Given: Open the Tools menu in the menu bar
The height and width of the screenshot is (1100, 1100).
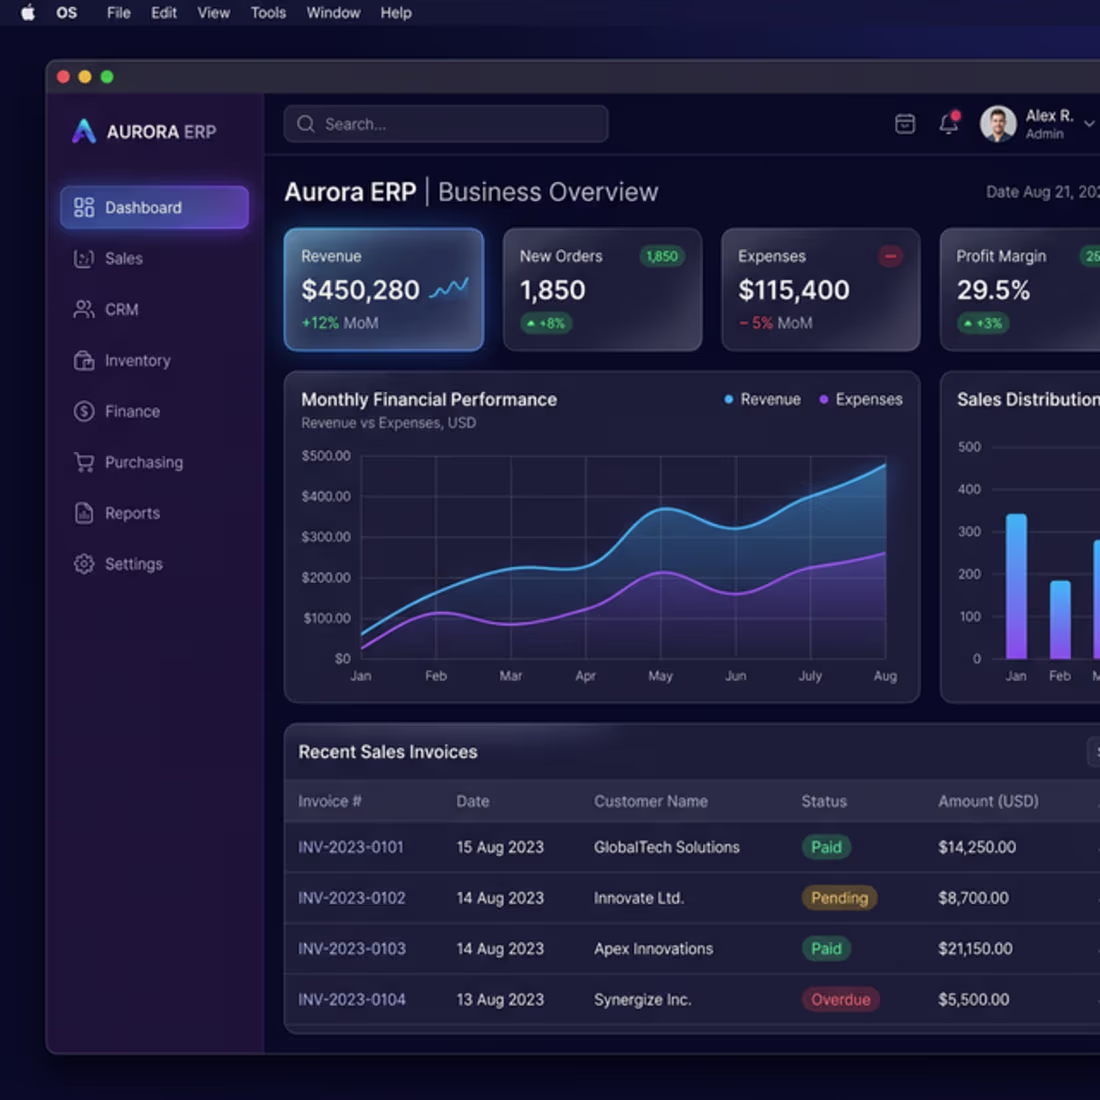Looking at the screenshot, I should tap(267, 13).
